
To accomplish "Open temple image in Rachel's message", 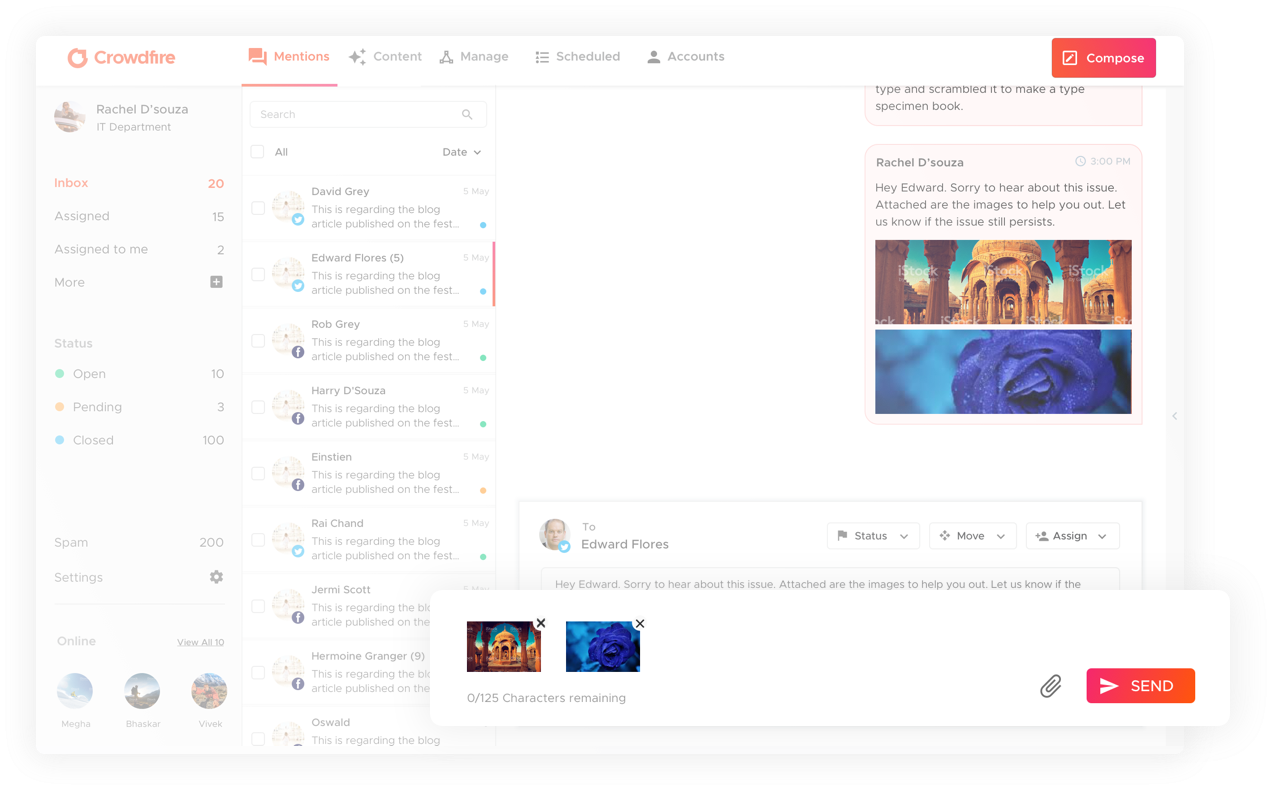I will pos(1003,282).
